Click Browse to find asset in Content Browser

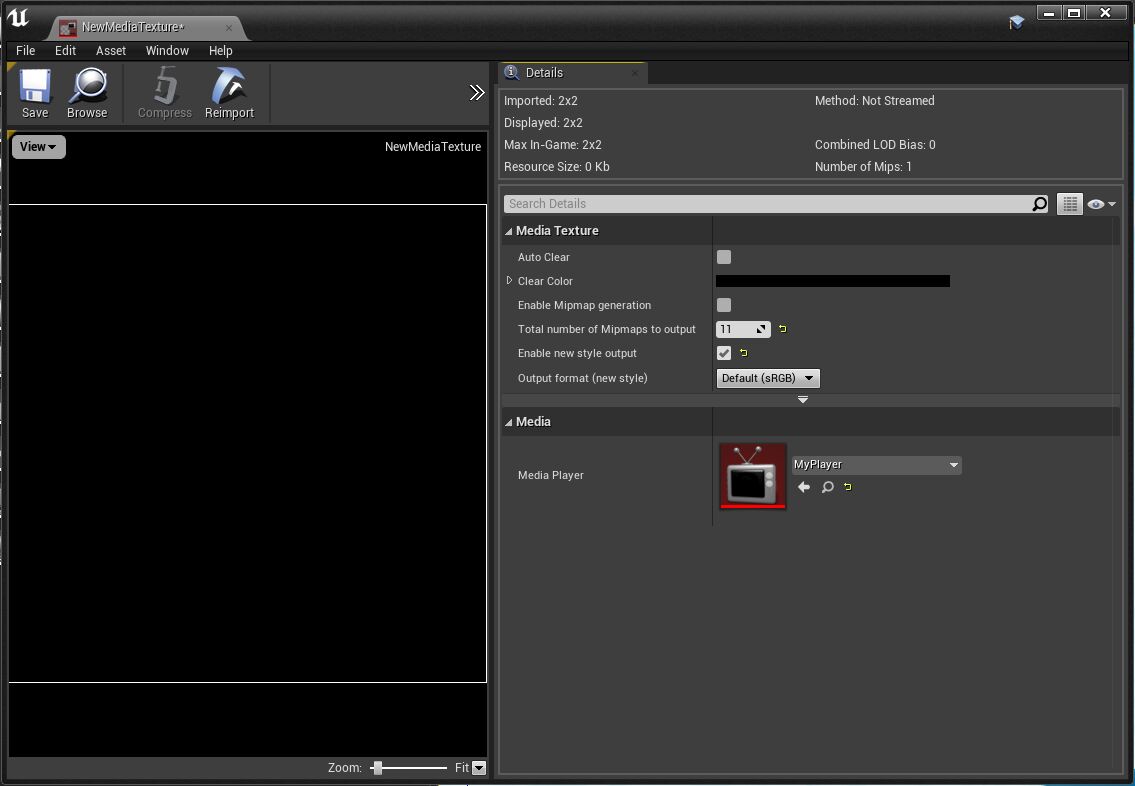point(87,94)
